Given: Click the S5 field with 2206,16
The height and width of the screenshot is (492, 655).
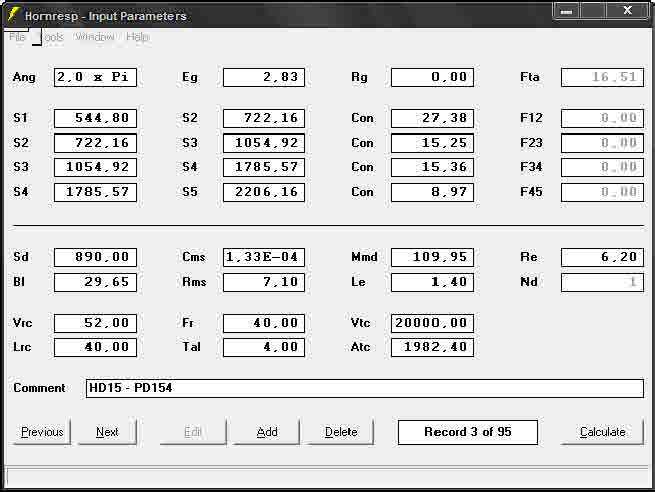Looking at the screenshot, I should coord(264,192).
